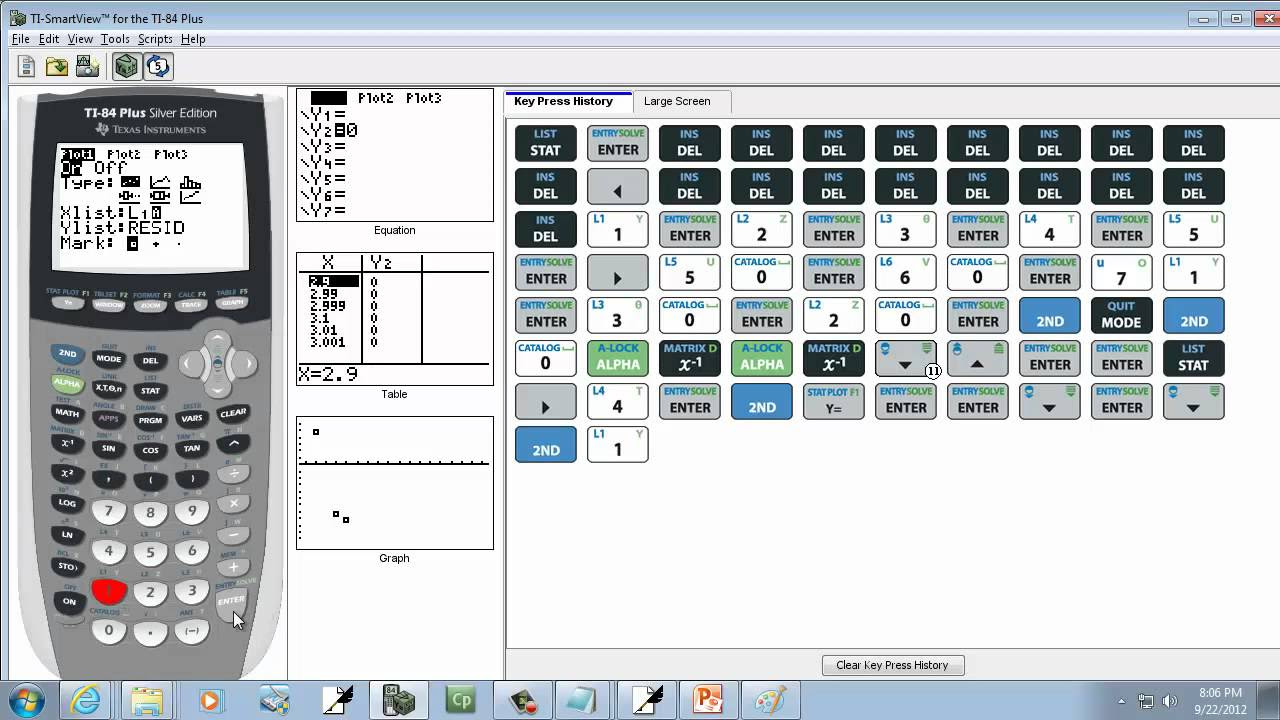Screen dimensions: 1280x720
Task: Click the left arrow key in key press history
Action: pyautogui.click(x=617, y=186)
